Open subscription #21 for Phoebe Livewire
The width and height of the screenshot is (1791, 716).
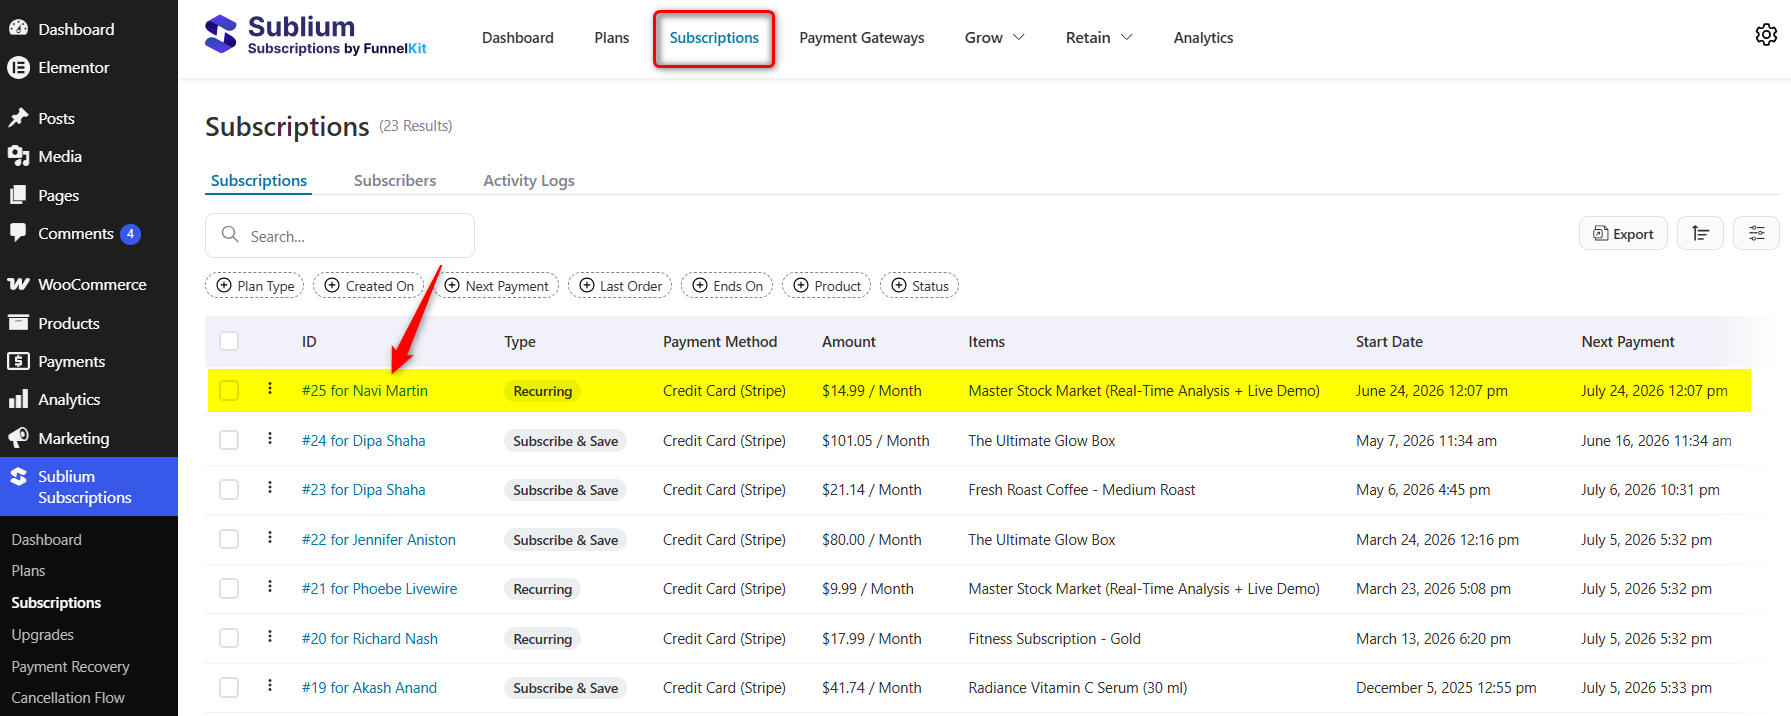(x=380, y=588)
